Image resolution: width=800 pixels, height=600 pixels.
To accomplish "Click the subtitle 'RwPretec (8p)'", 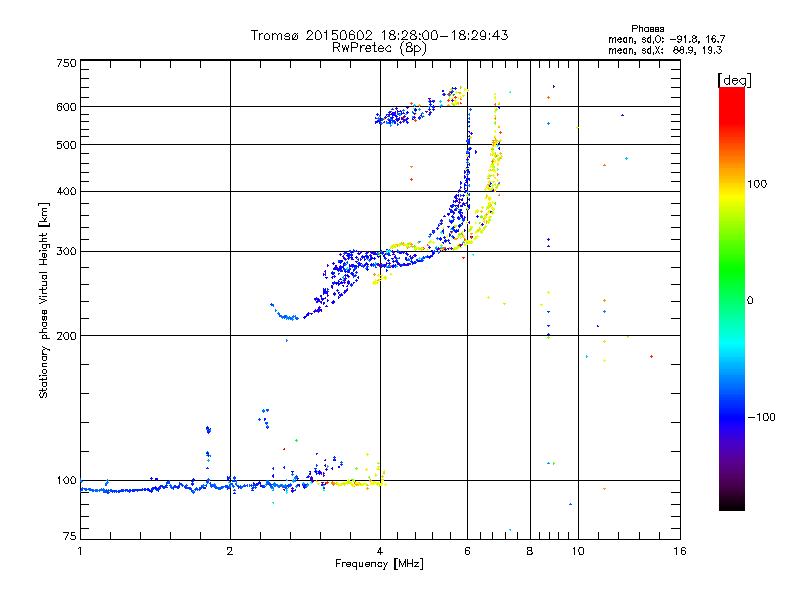I will tap(379, 48).
